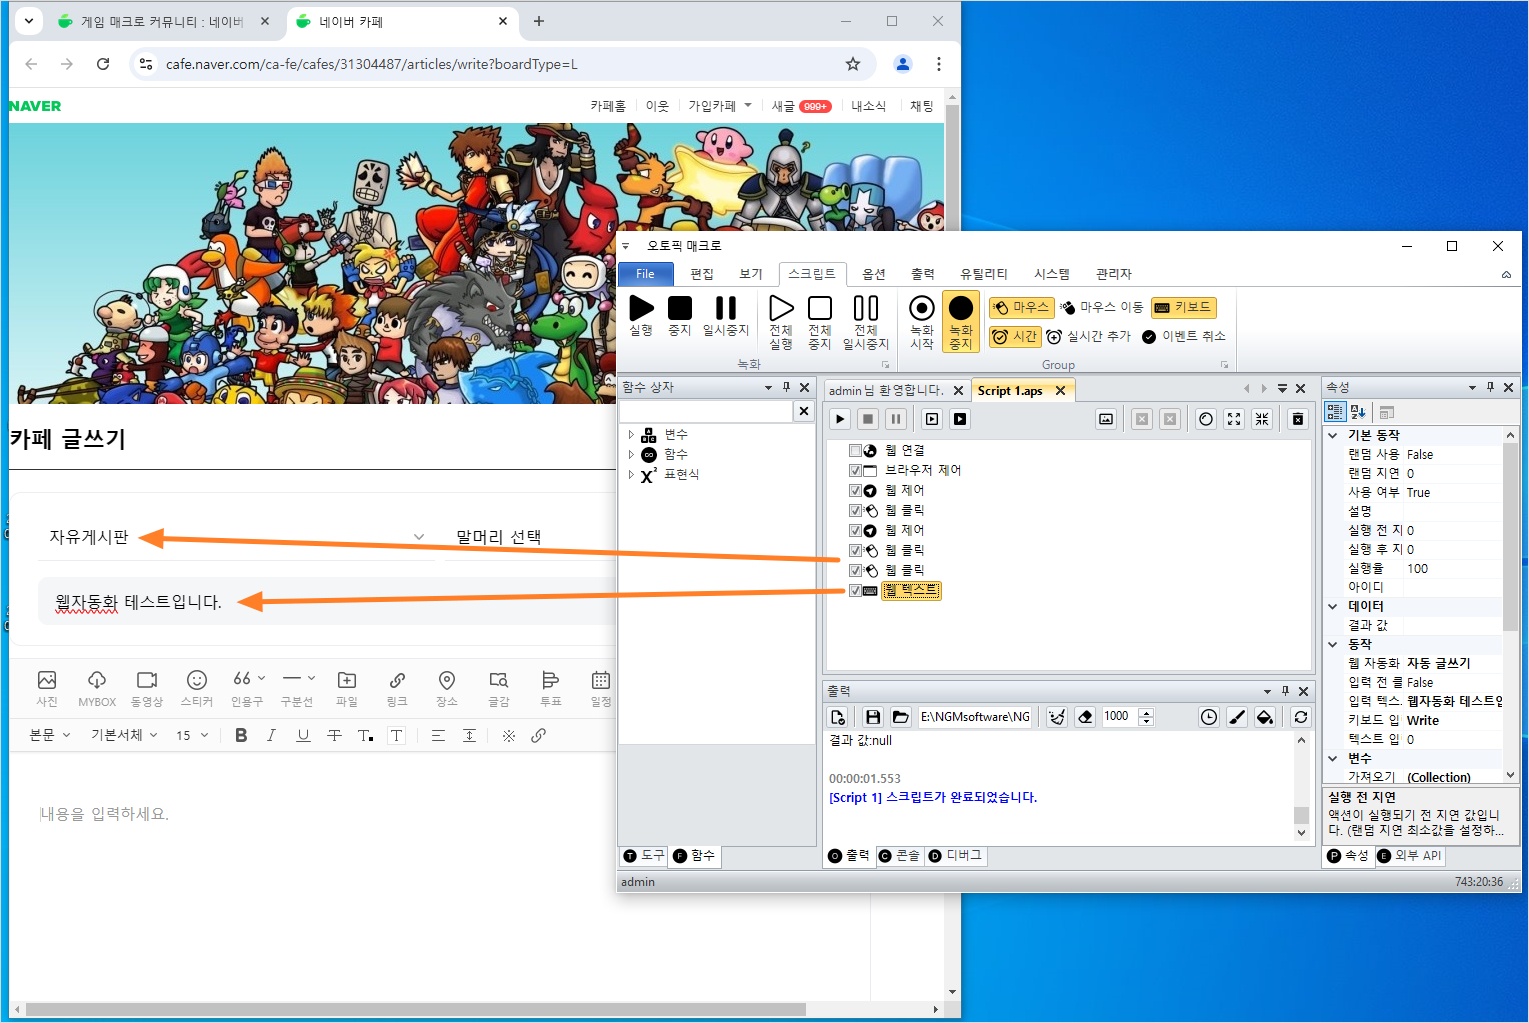Toggle the 시간 recording option
Viewport: 1529px width, 1023px height.
tap(1015, 336)
